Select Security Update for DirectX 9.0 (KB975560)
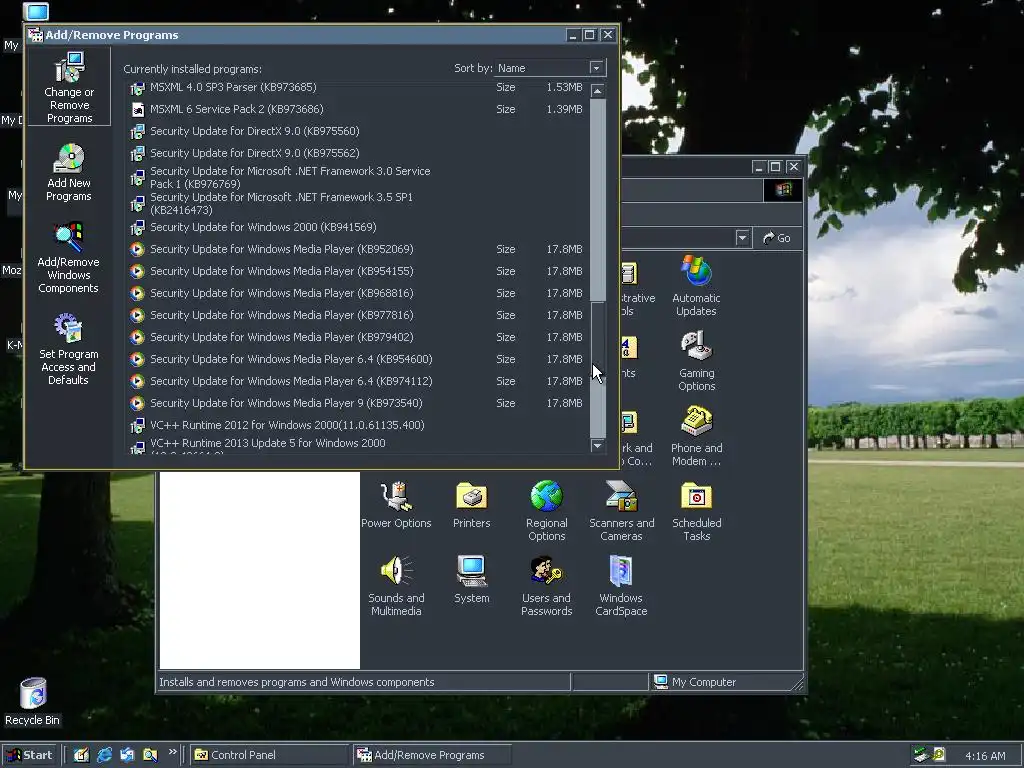 coord(356,131)
